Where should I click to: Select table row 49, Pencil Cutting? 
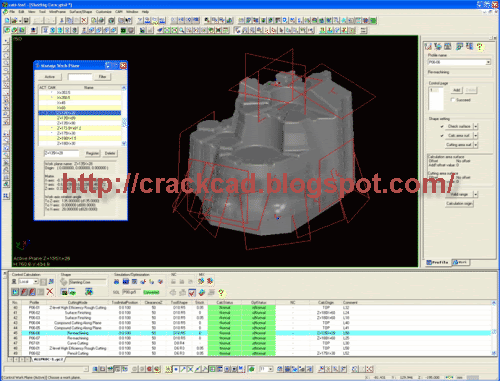tap(250, 353)
